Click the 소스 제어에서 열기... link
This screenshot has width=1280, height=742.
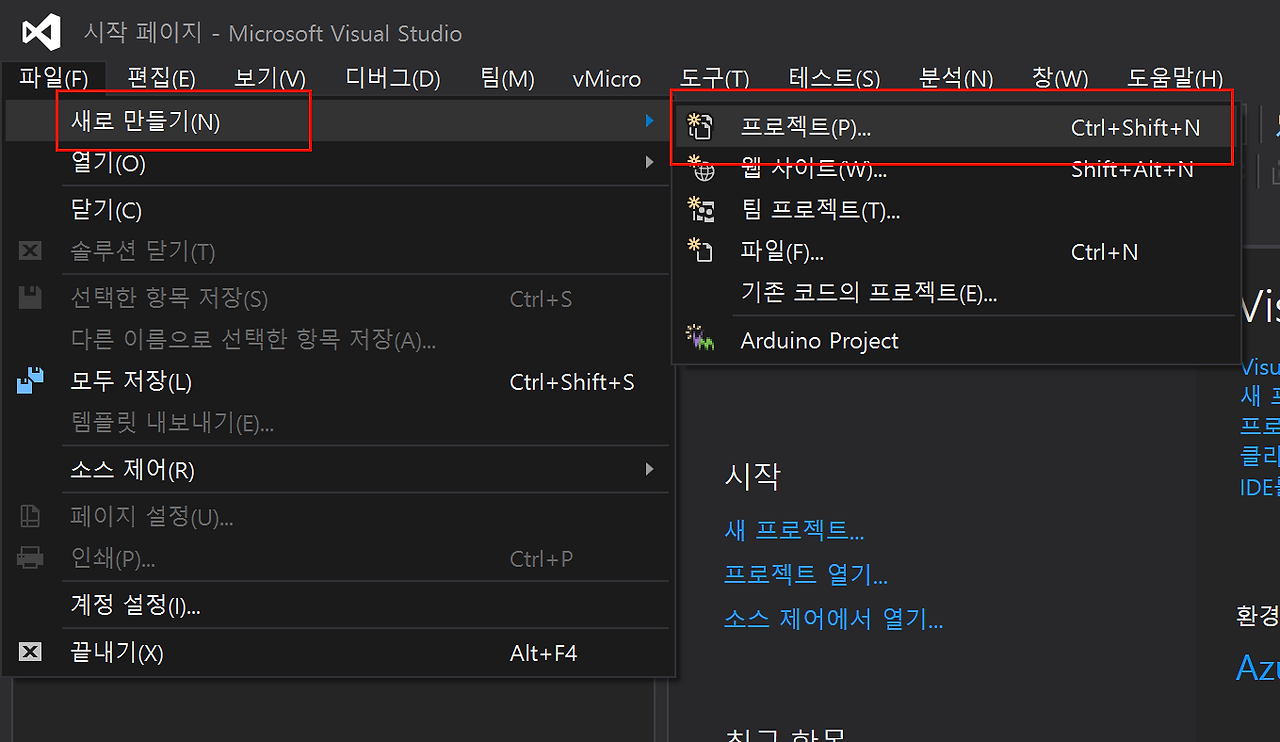pyautogui.click(x=834, y=619)
